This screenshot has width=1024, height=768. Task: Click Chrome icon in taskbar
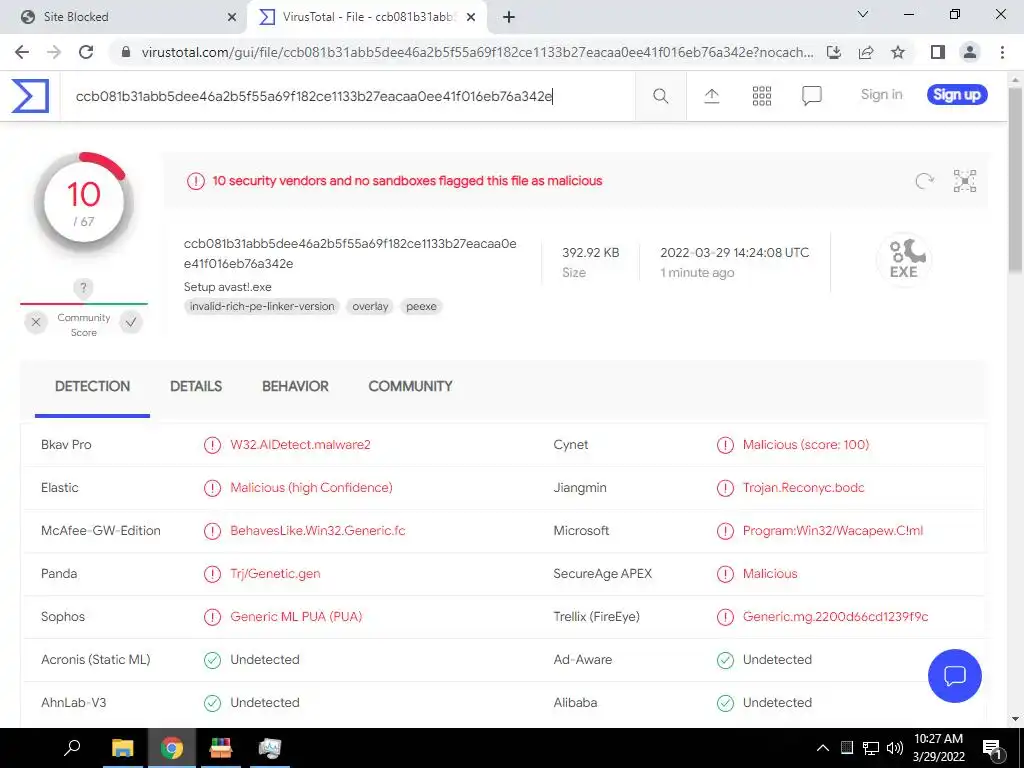point(172,748)
